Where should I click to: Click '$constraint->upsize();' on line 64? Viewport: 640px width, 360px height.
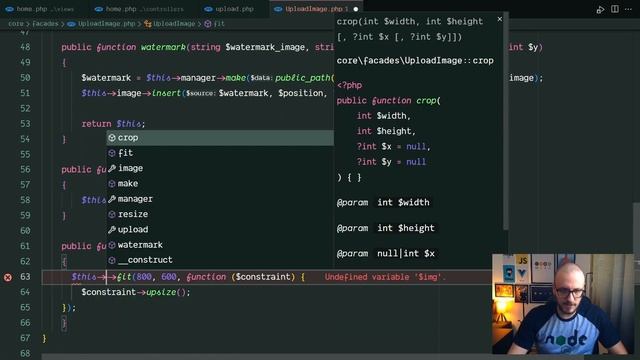click(x=136, y=292)
